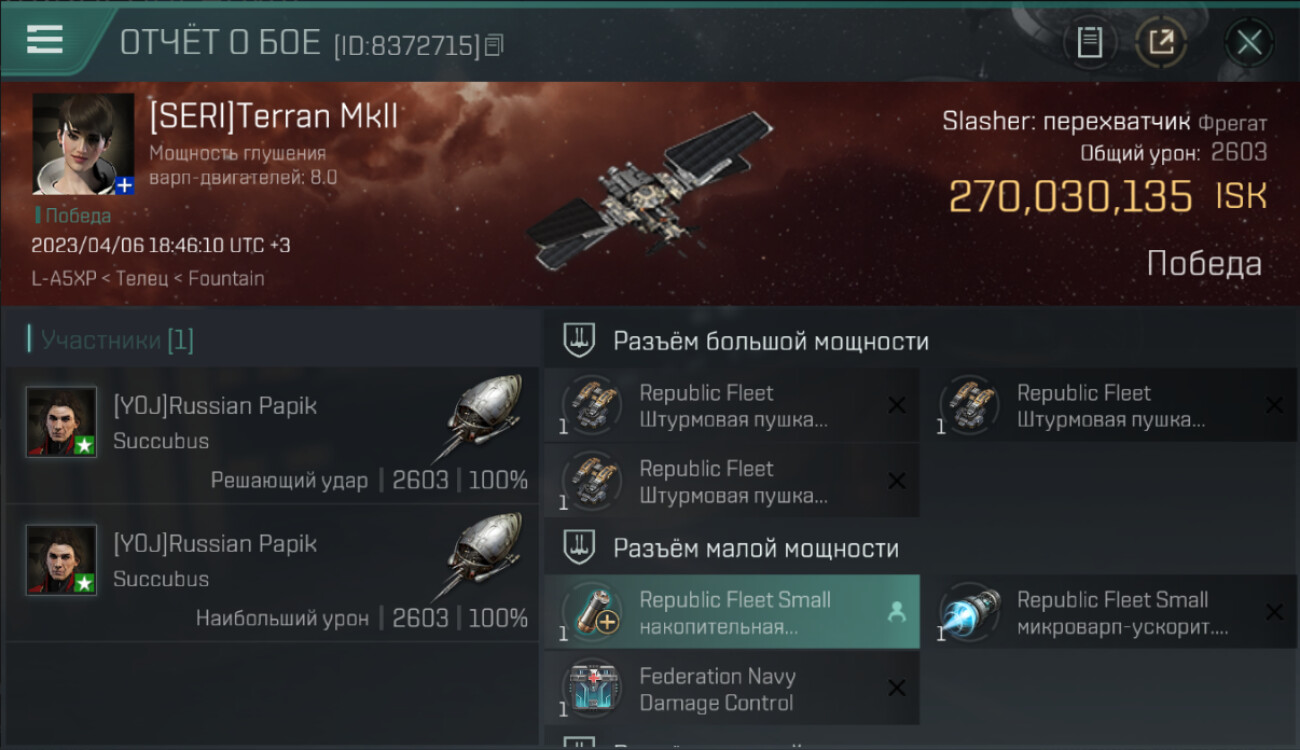This screenshot has height=750, width=1300.
Task: Click the location link L-A5XP Fountain
Action: click(x=148, y=279)
